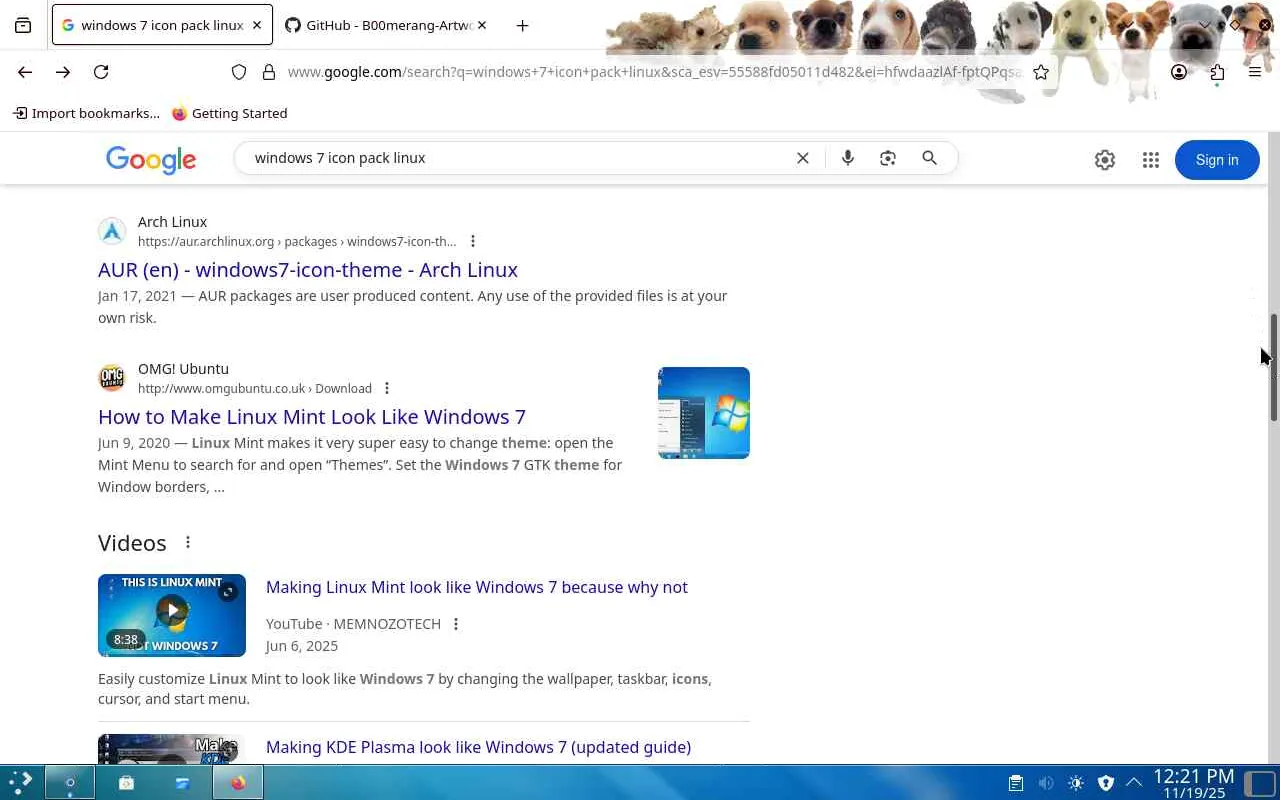This screenshot has height=800, width=1280.
Task: Open more options for Arch Linux result
Action: pos(473,241)
